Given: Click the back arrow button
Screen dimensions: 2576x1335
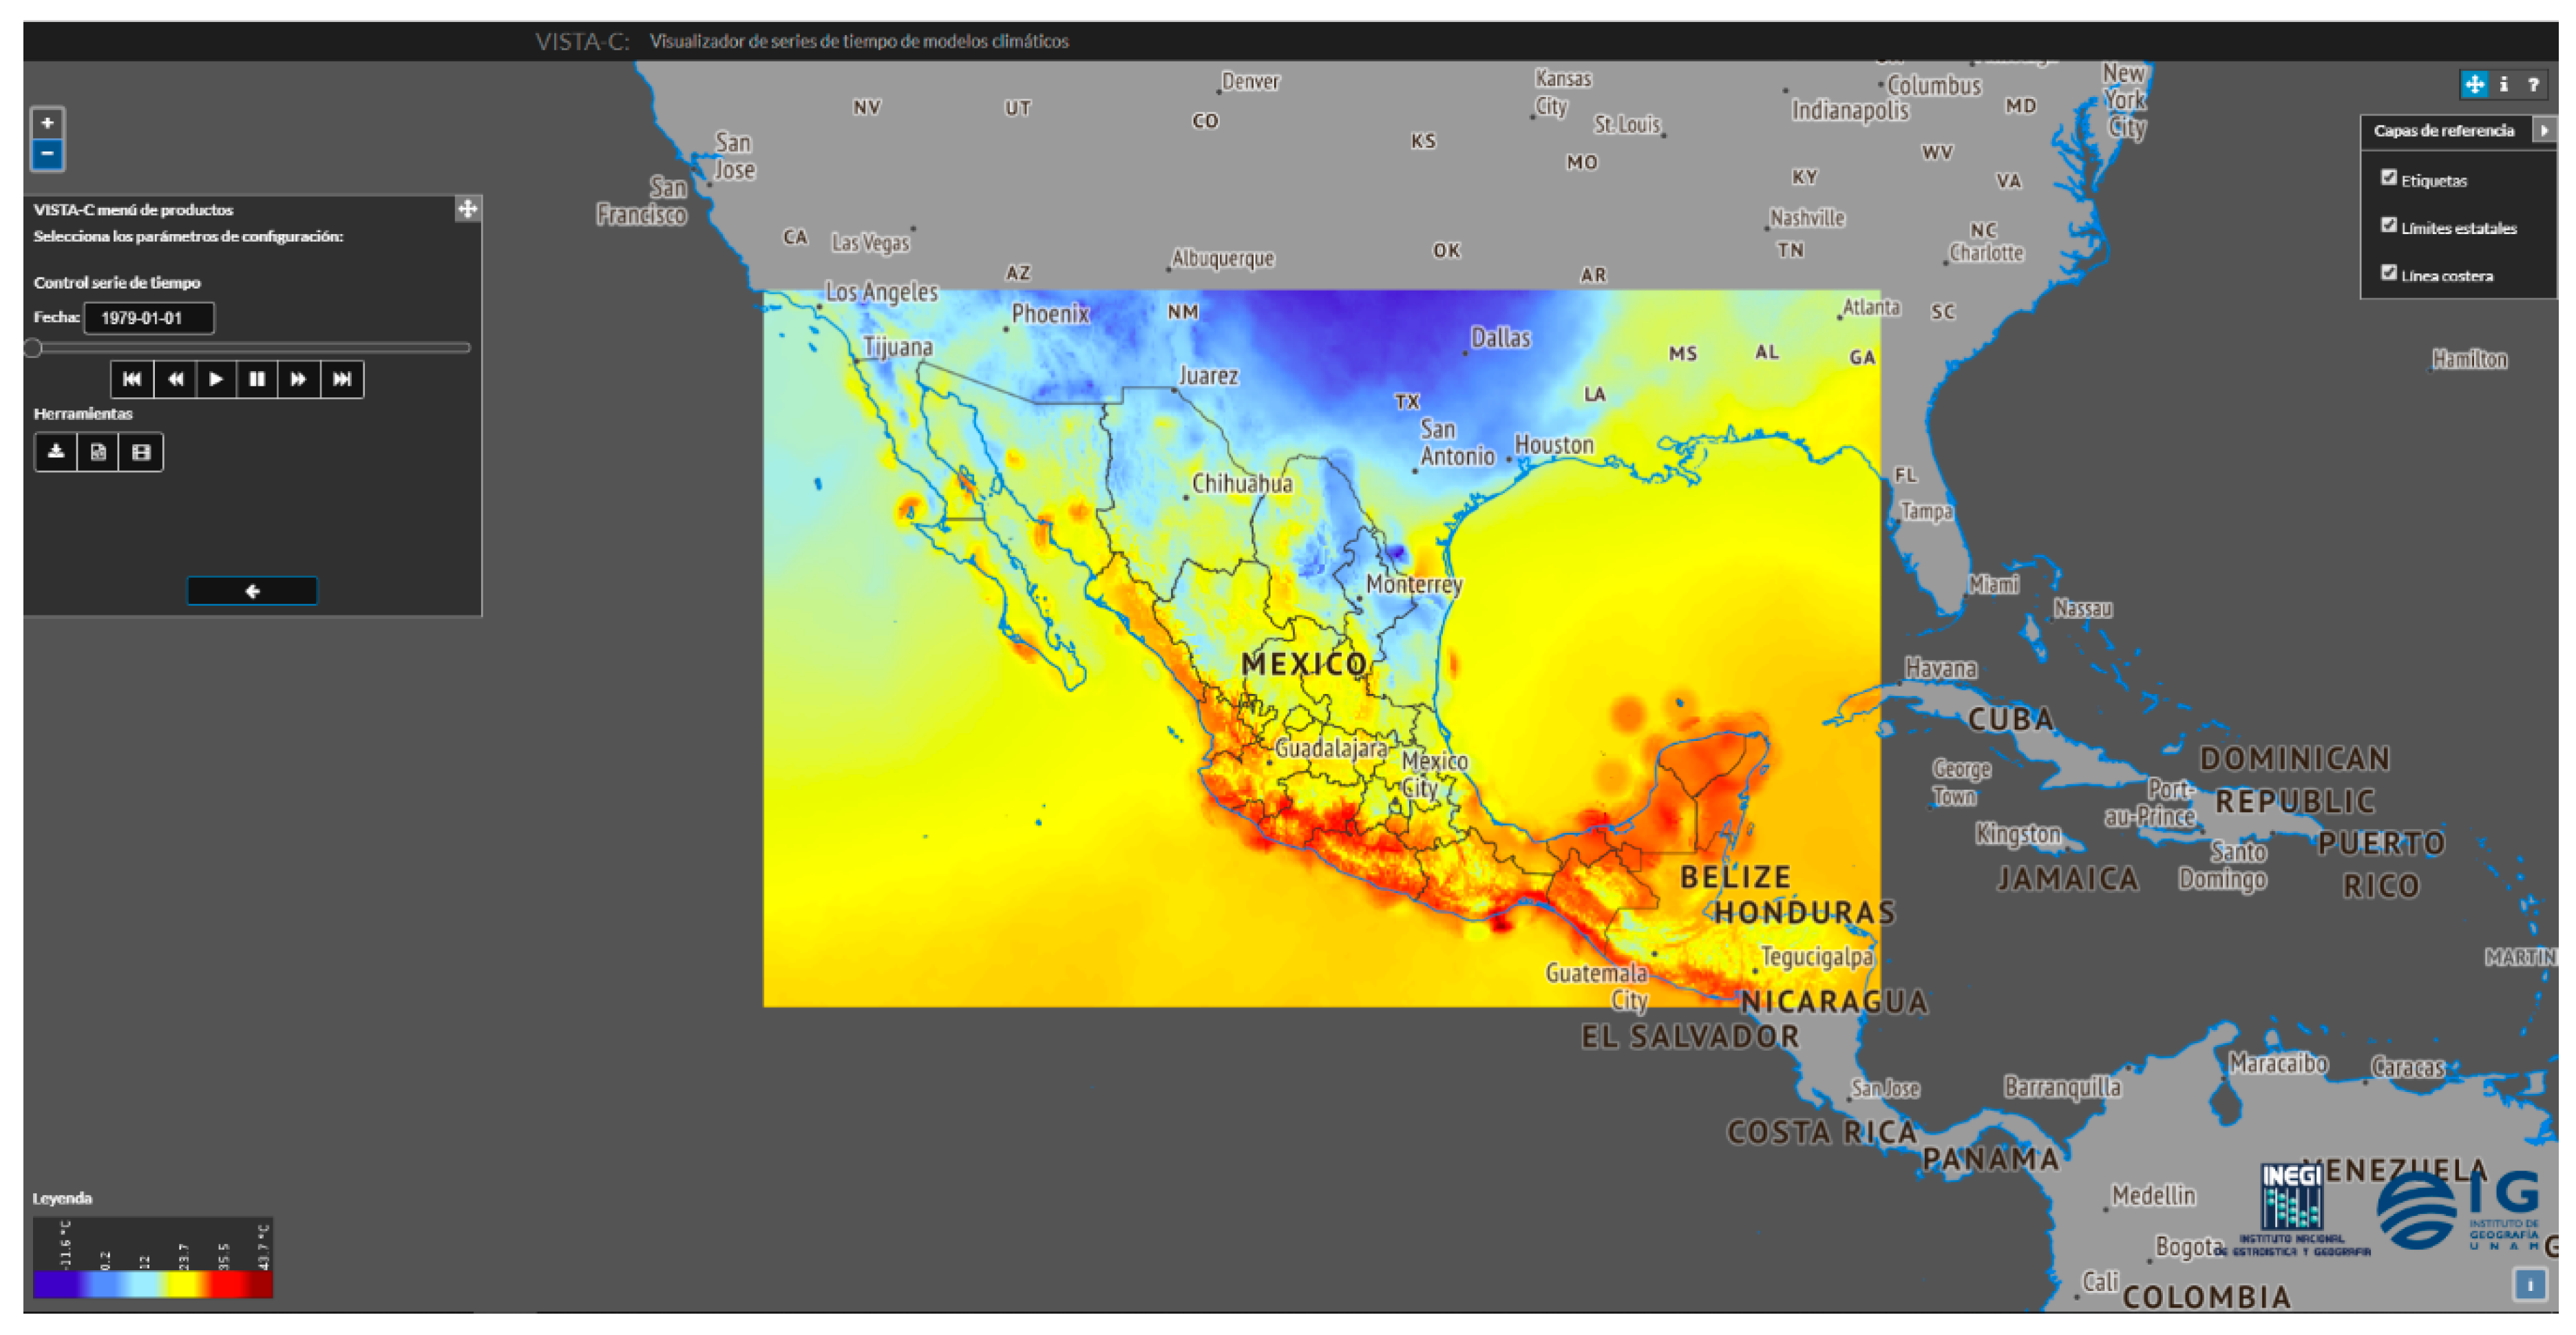Looking at the screenshot, I should pos(252,591).
